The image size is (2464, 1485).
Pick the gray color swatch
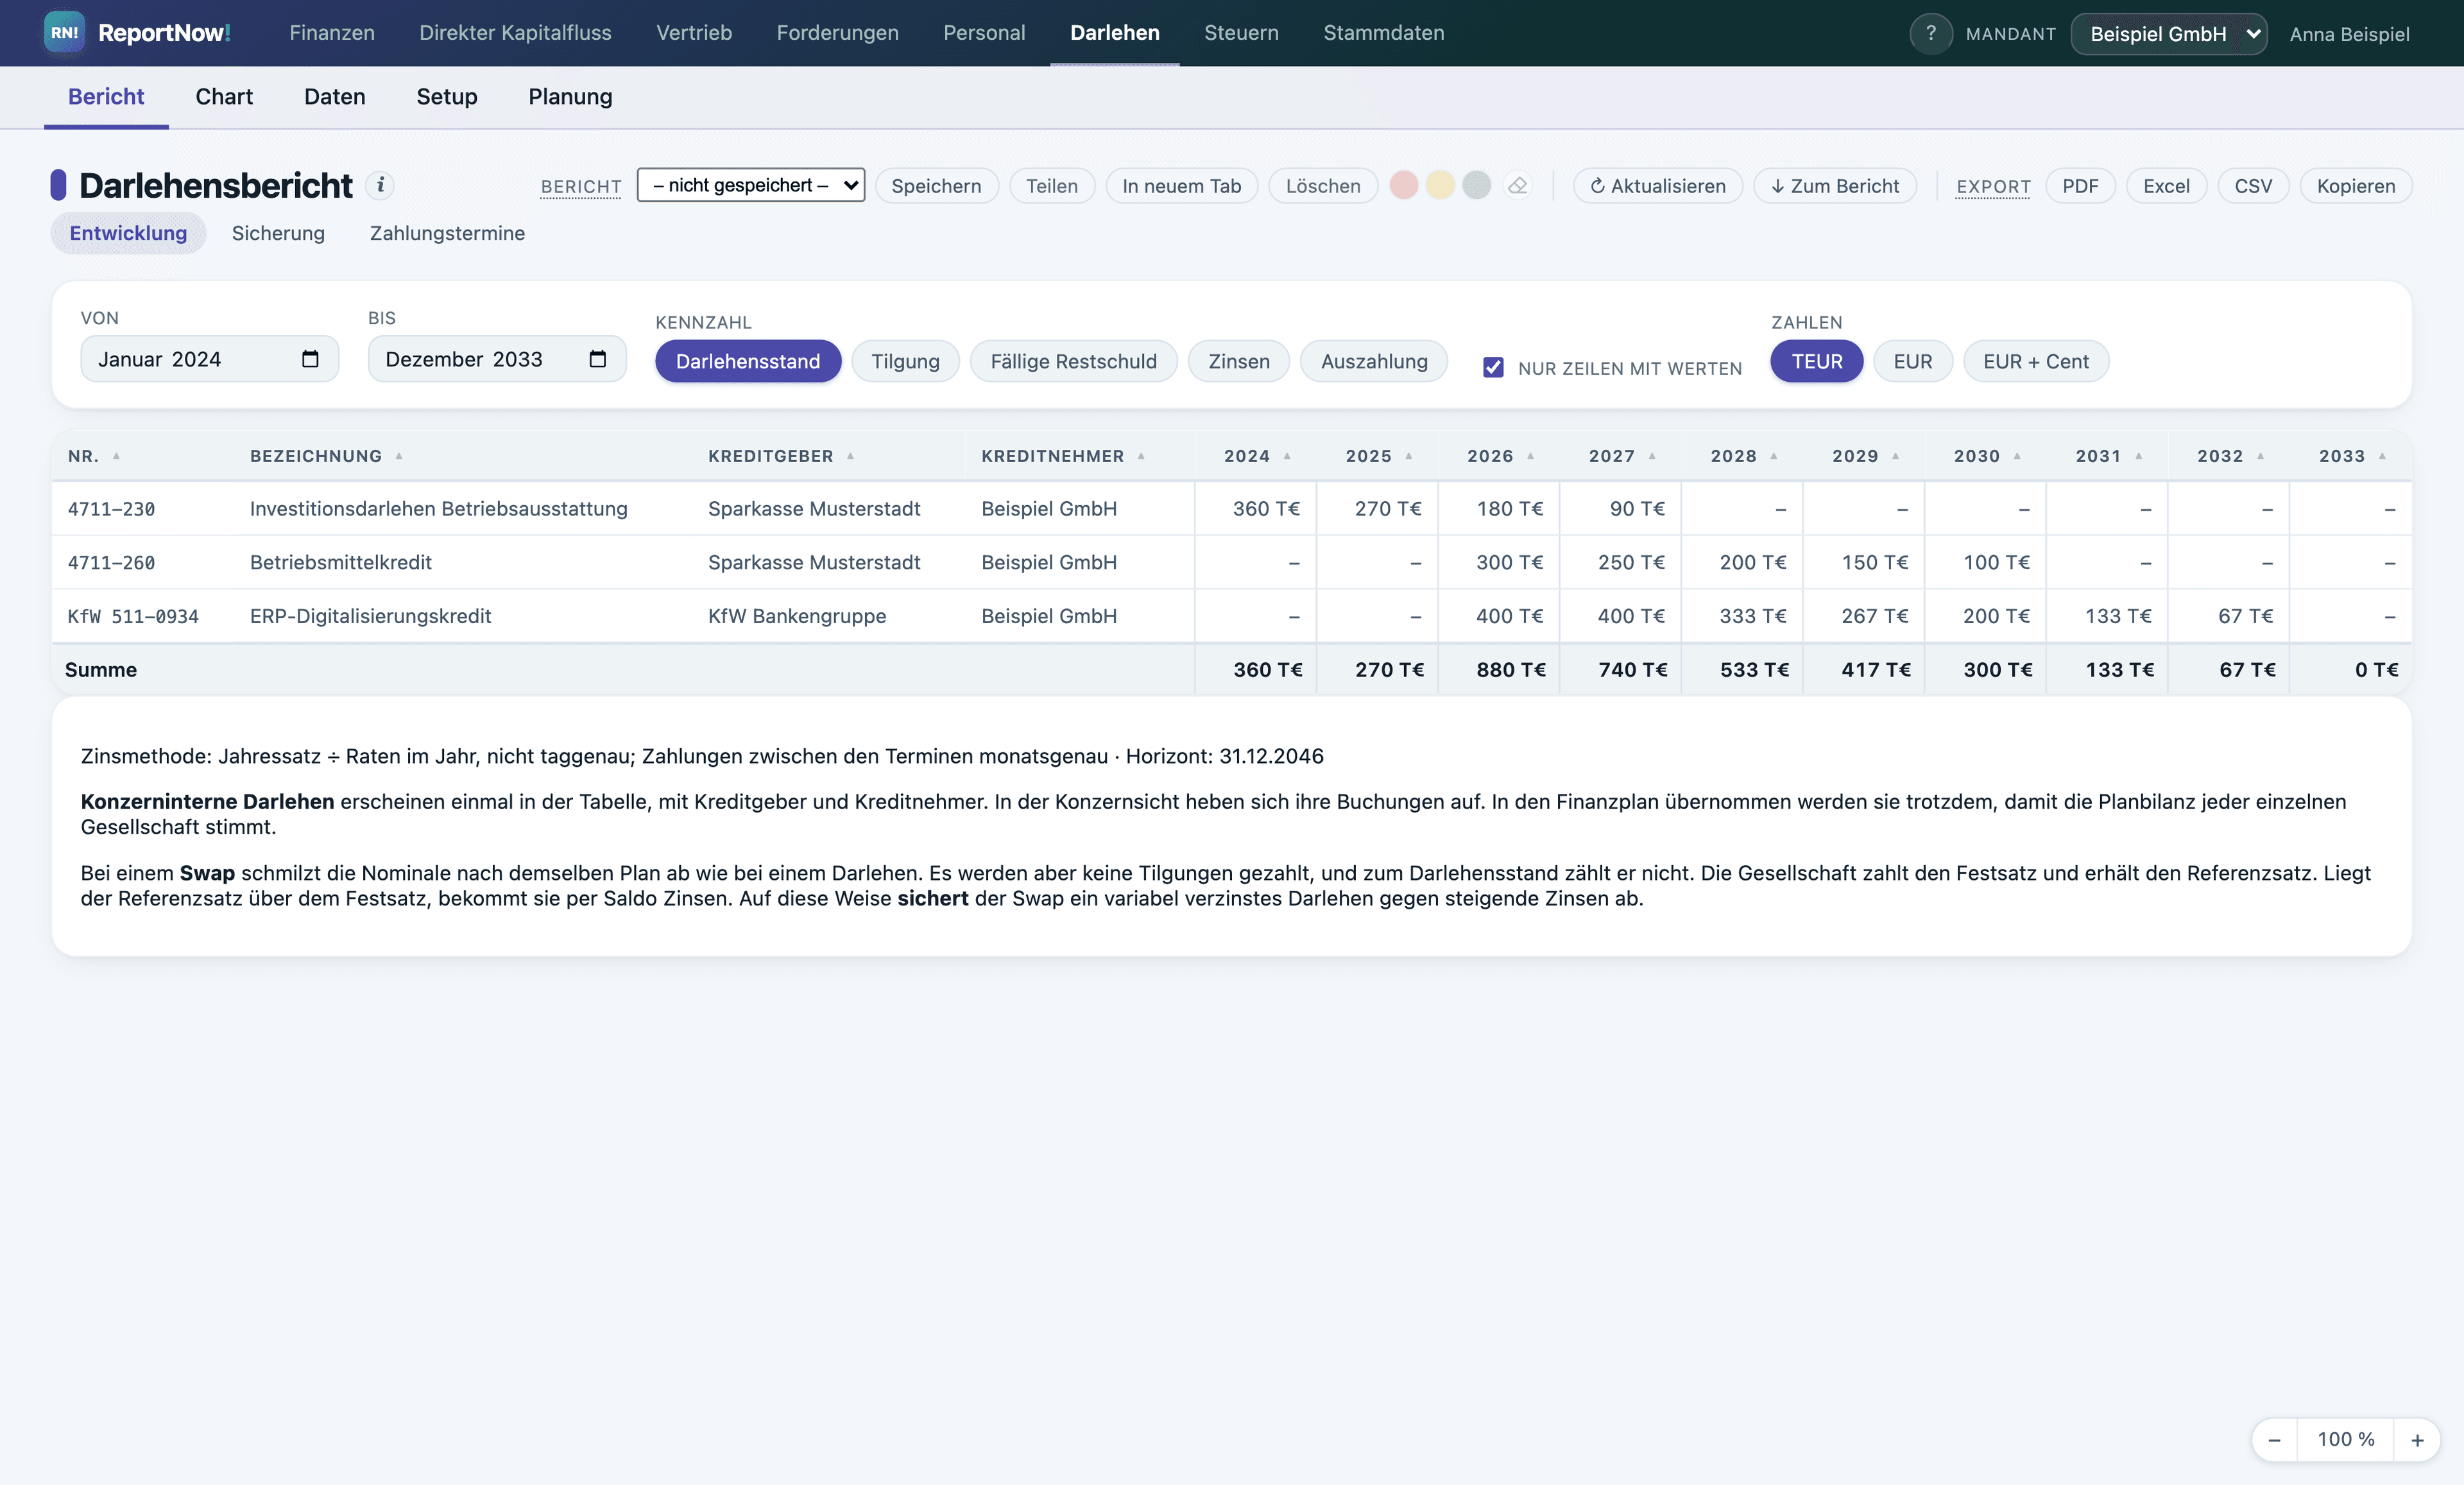[1476, 185]
